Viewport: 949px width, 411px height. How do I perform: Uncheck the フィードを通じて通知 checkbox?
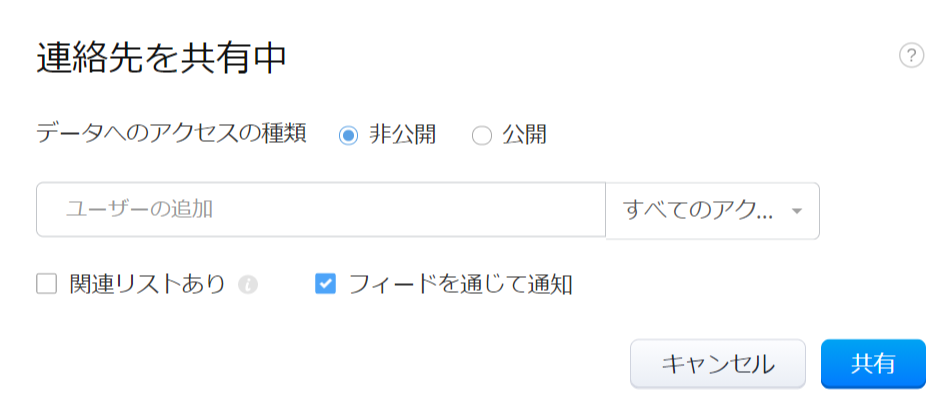325,285
